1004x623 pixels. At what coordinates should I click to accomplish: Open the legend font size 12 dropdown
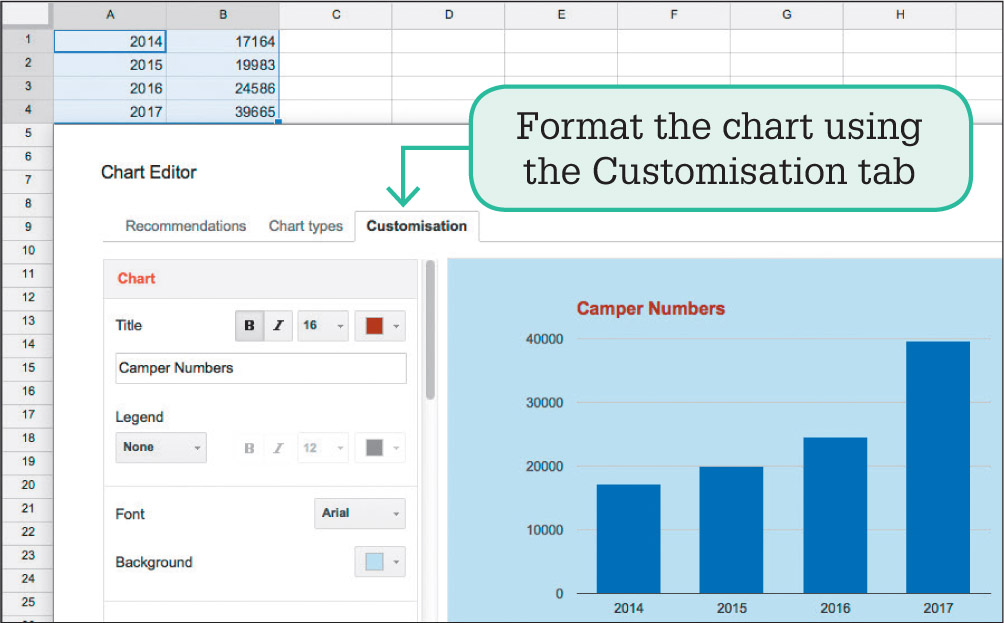pos(323,448)
